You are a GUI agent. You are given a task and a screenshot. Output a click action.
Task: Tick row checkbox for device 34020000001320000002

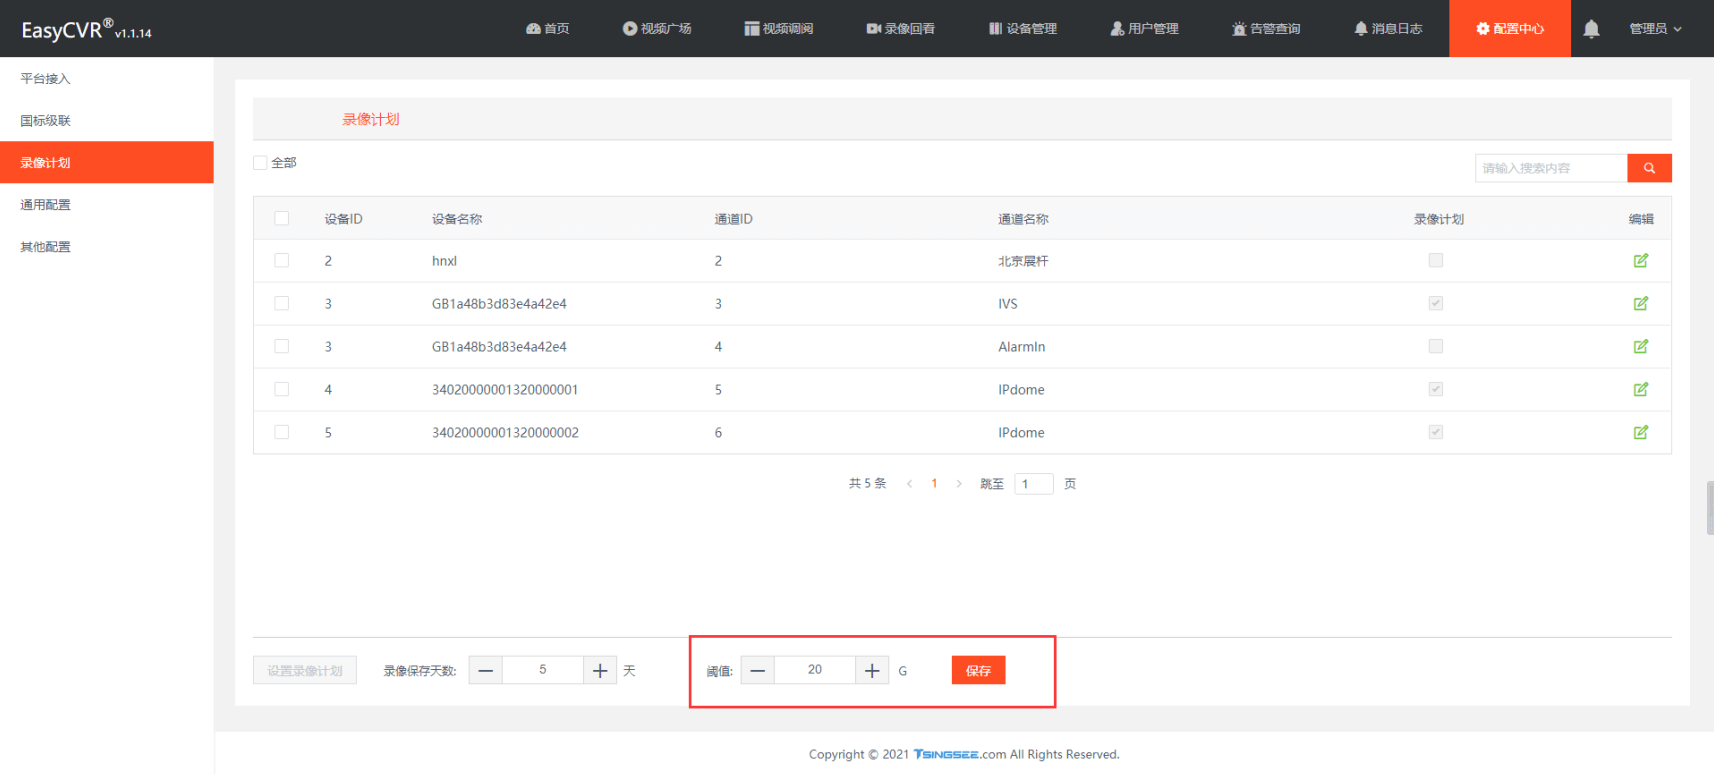tap(282, 433)
